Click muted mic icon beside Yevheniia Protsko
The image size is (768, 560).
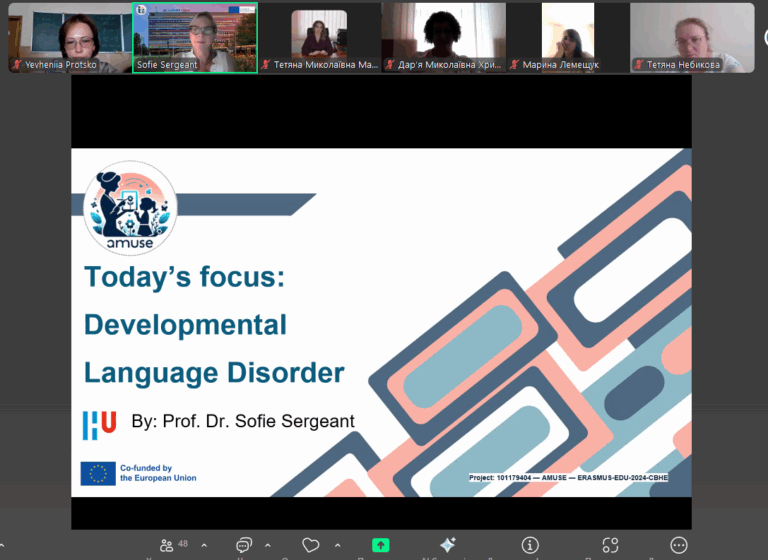[x=17, y=64]
